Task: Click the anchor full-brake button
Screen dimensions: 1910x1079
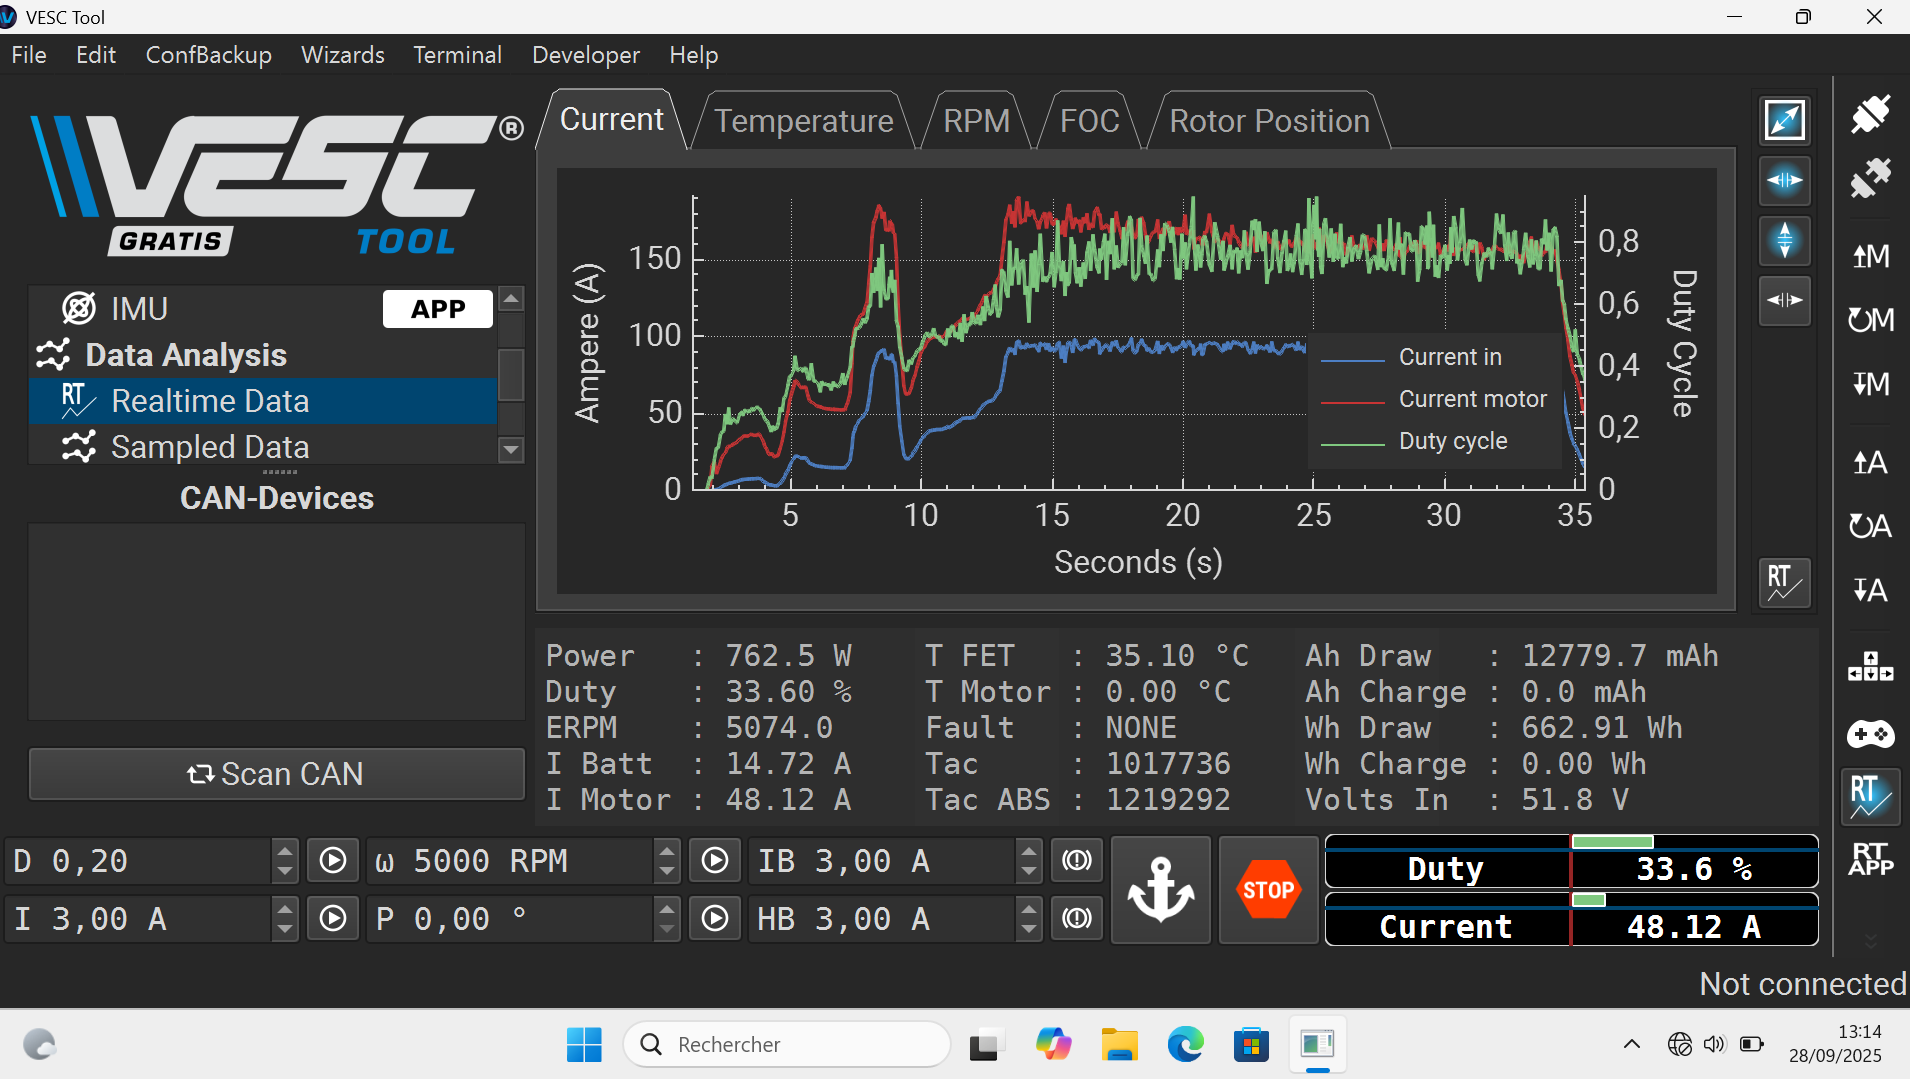Action: tap(1161, 890)
